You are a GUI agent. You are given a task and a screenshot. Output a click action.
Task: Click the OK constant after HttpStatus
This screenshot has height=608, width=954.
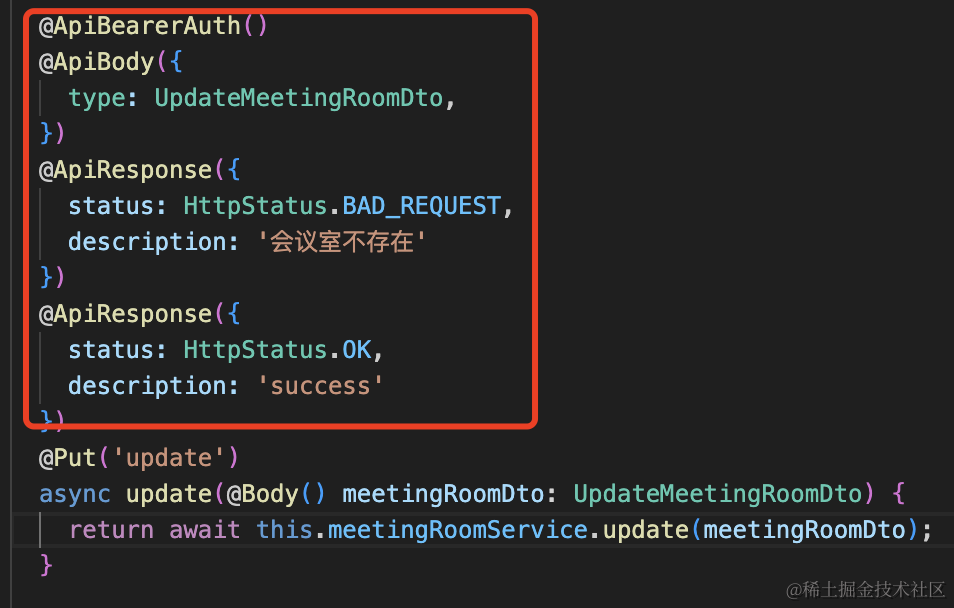pyautogui.click(x=356, y=350)
